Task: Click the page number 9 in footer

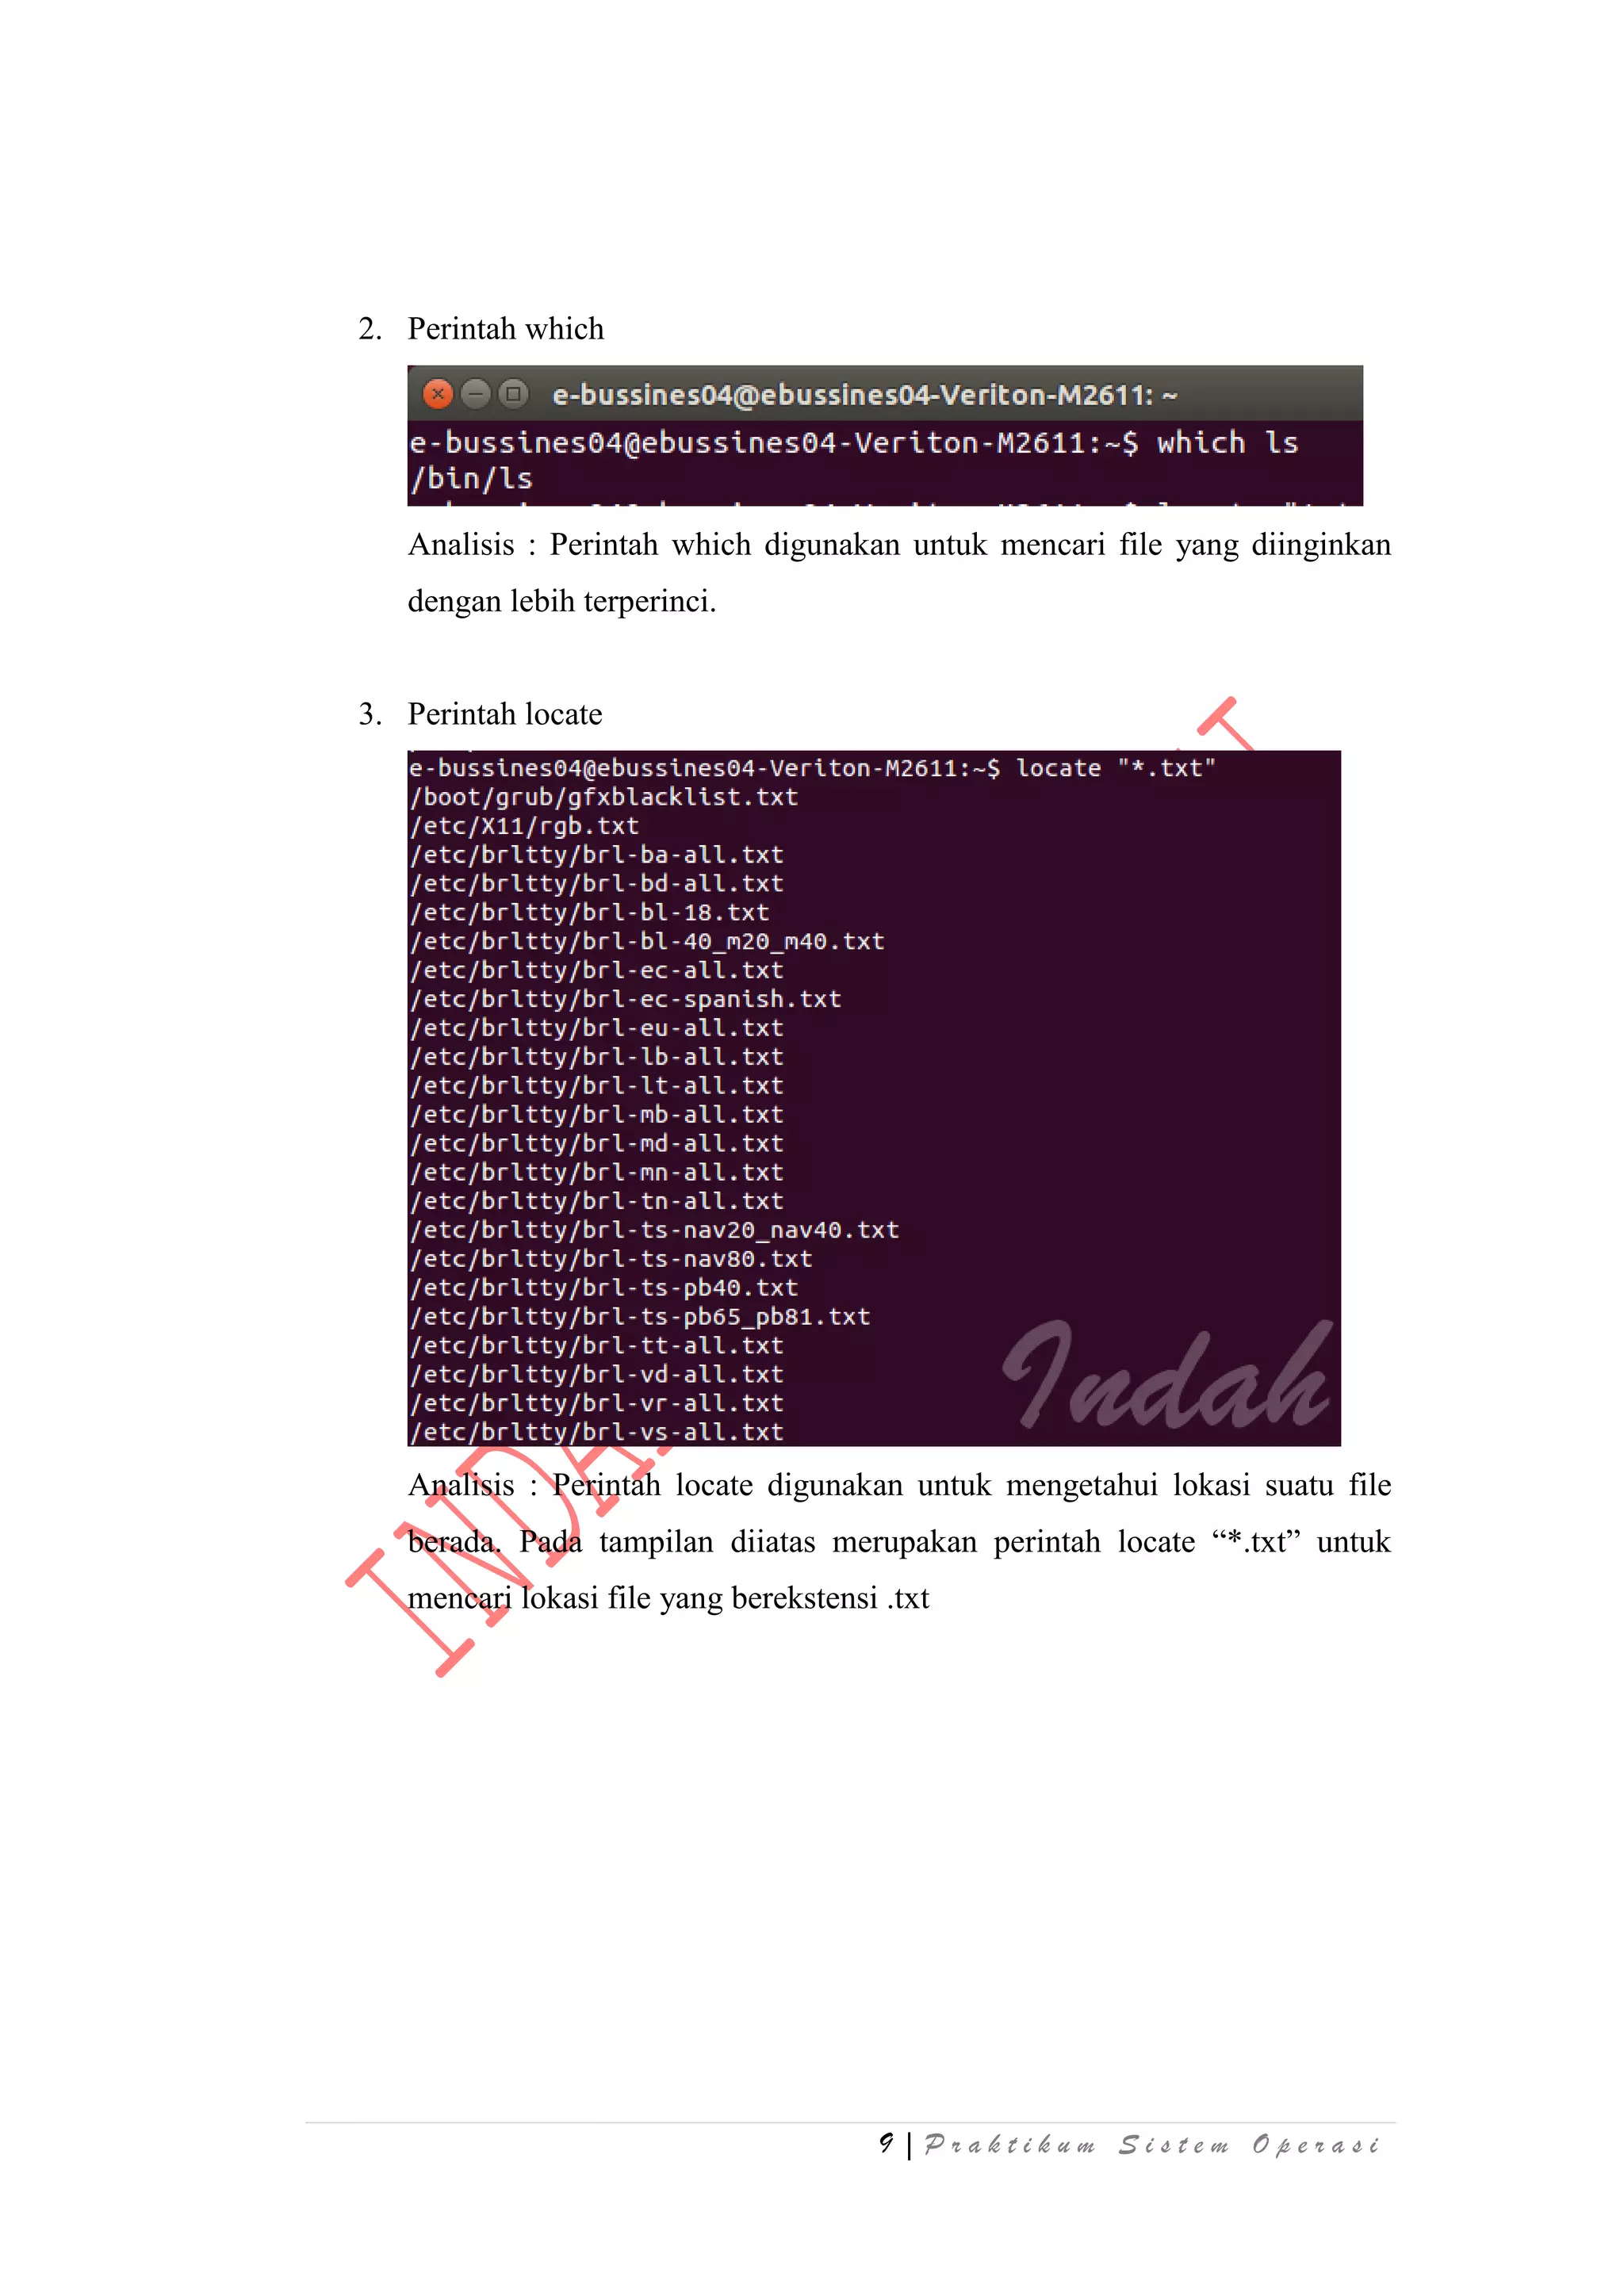Action: tap(885, 2142)
